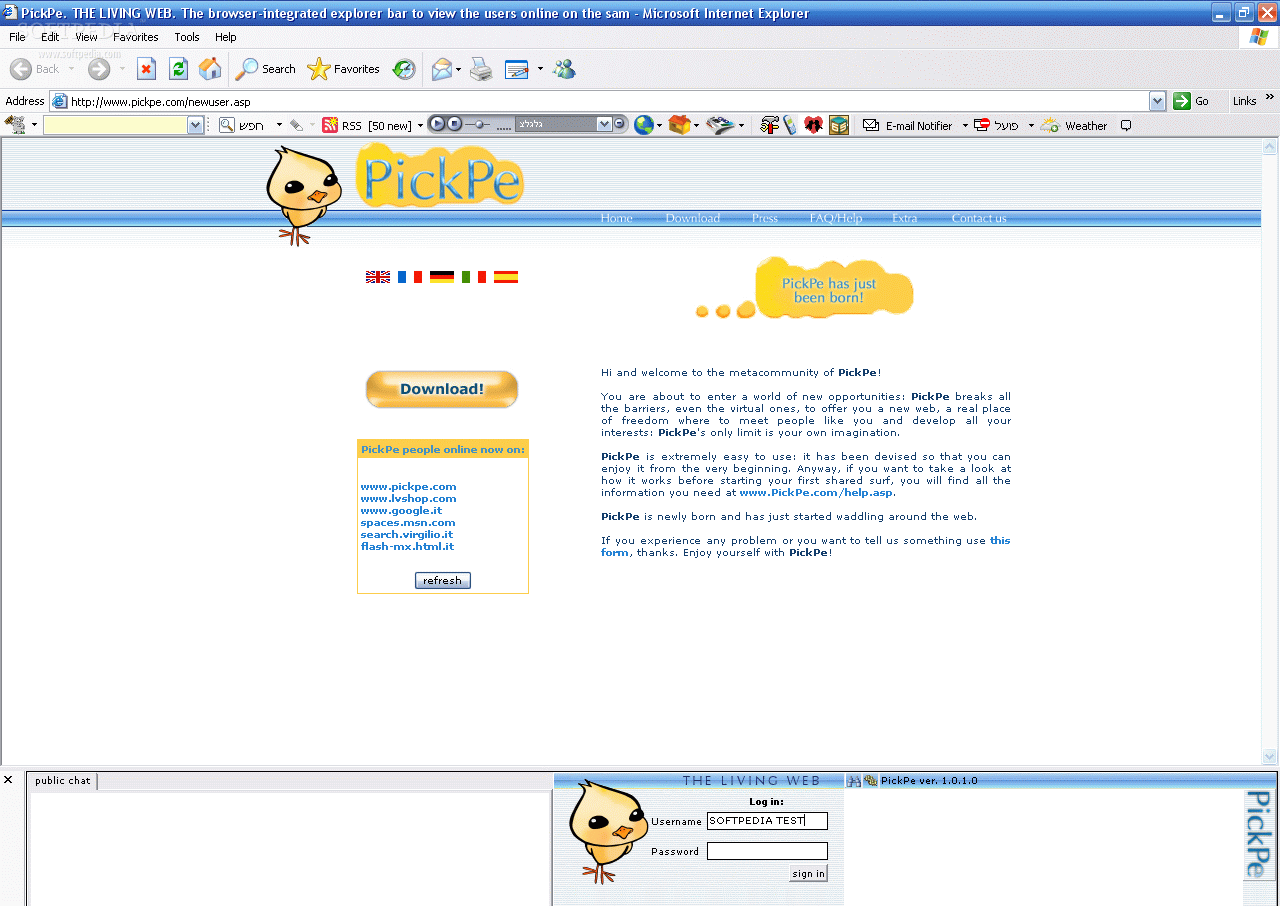Click the hammer tools toolbar icon
This screenshot has height=906, width=1280.
769,125
